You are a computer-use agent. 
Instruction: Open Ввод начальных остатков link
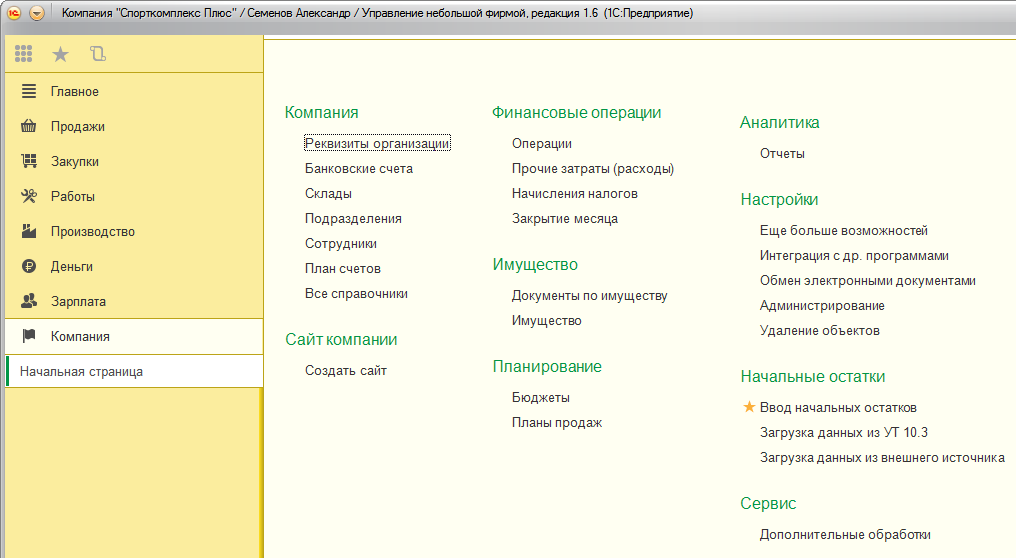[838, 407]
